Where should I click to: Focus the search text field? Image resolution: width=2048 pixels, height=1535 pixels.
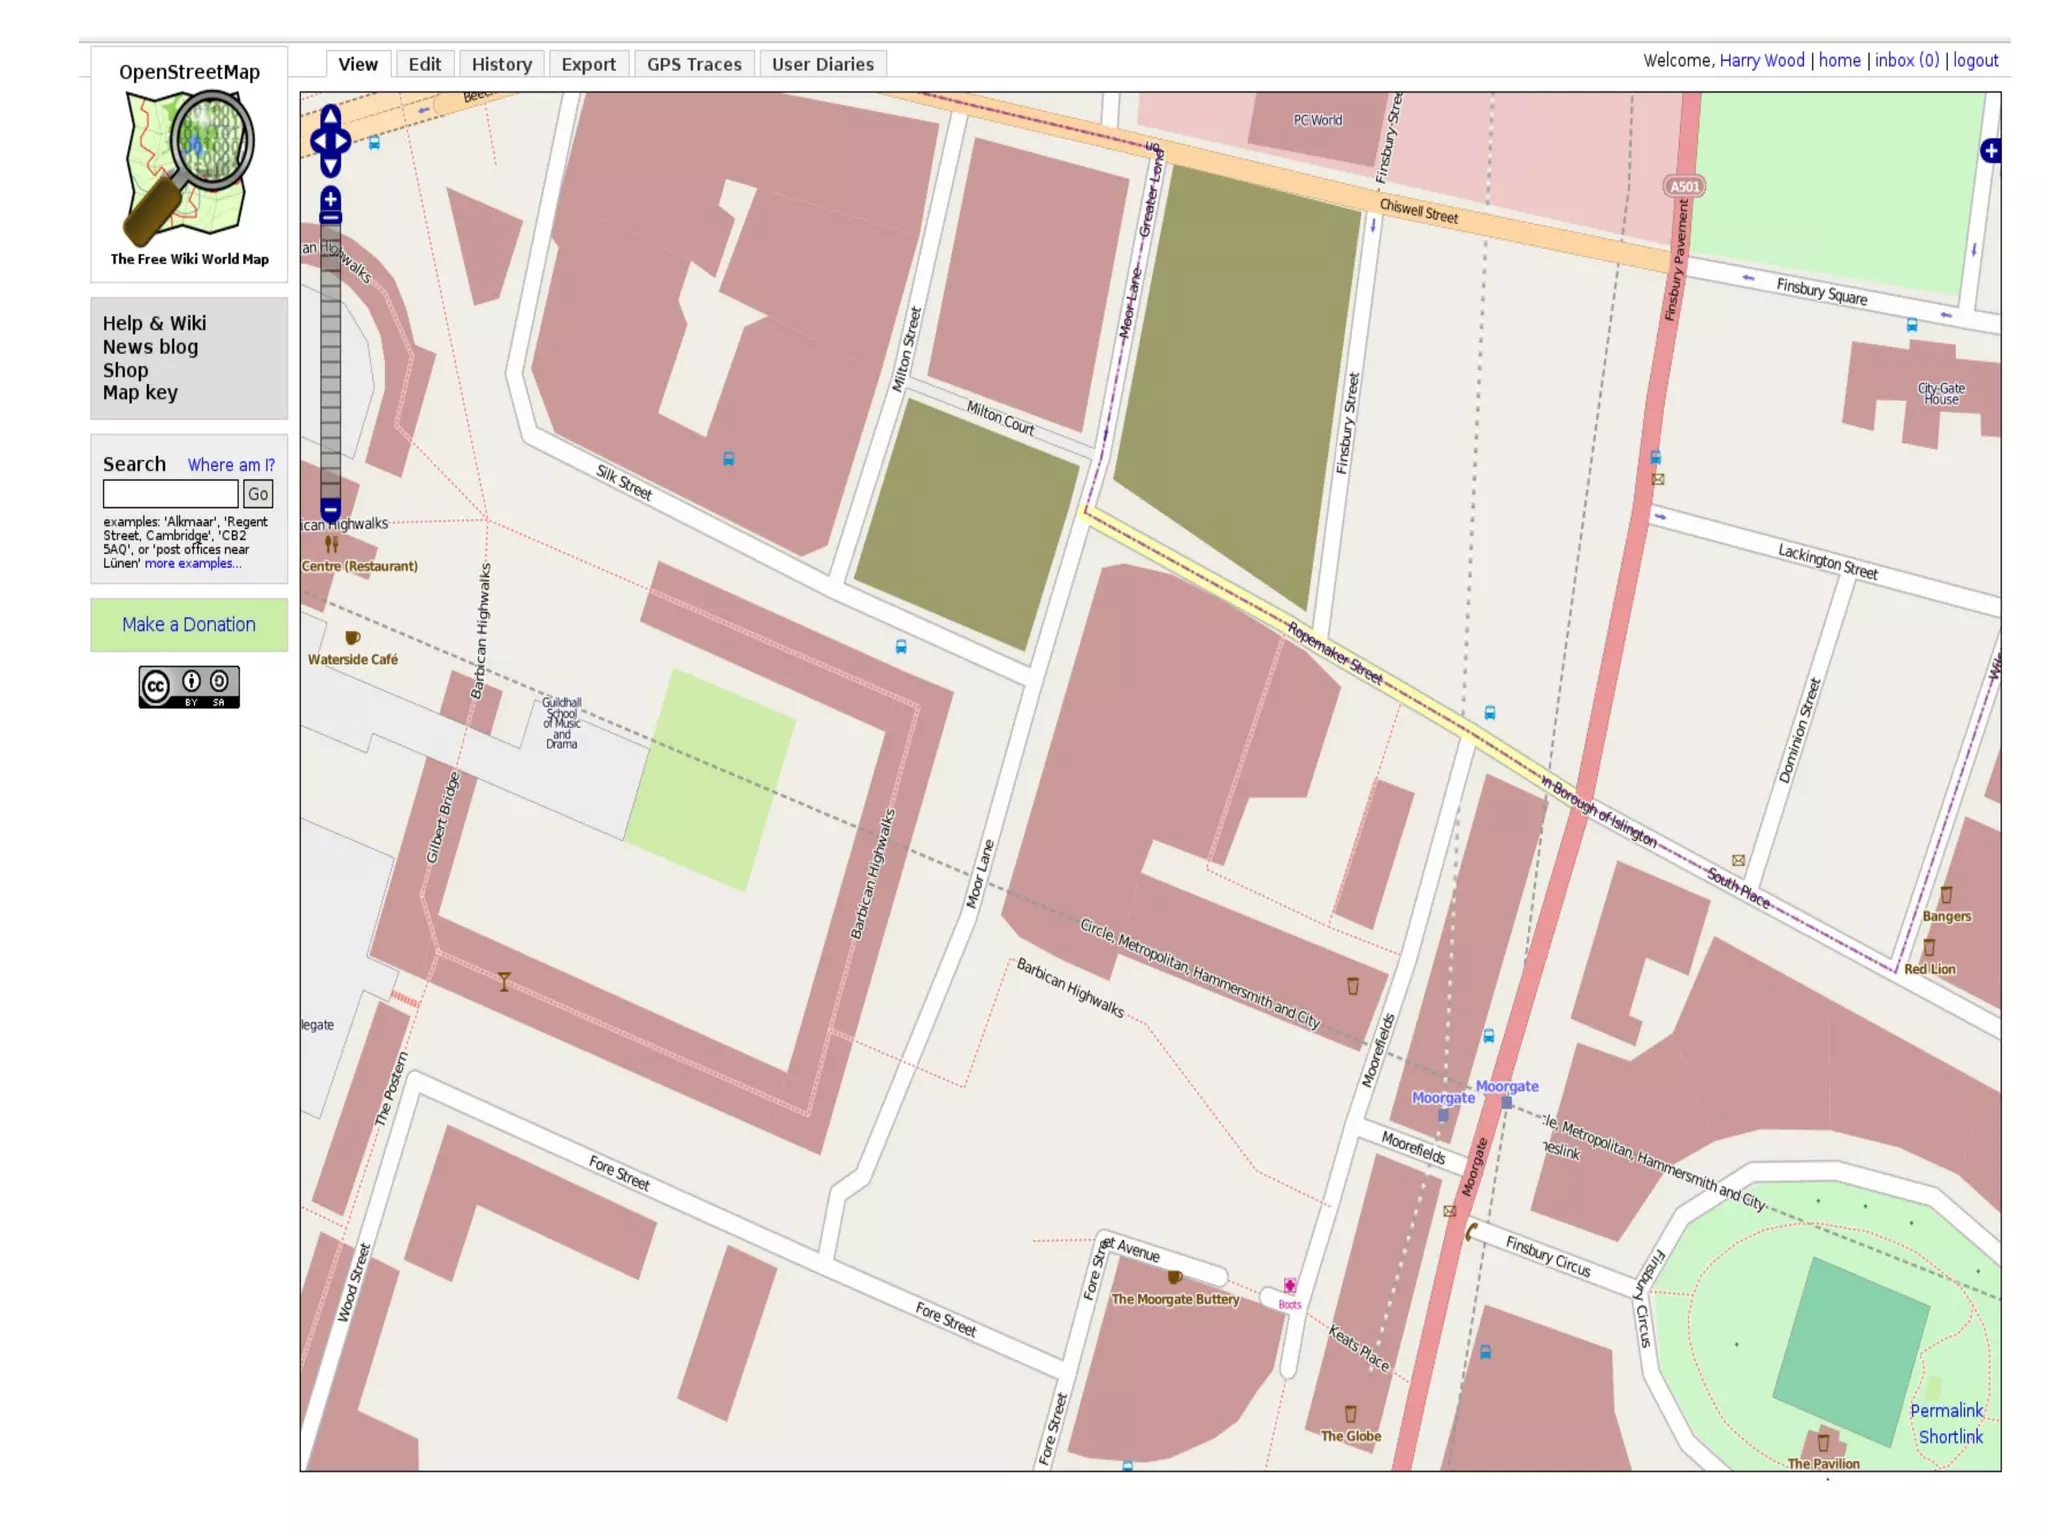(170, 494)
